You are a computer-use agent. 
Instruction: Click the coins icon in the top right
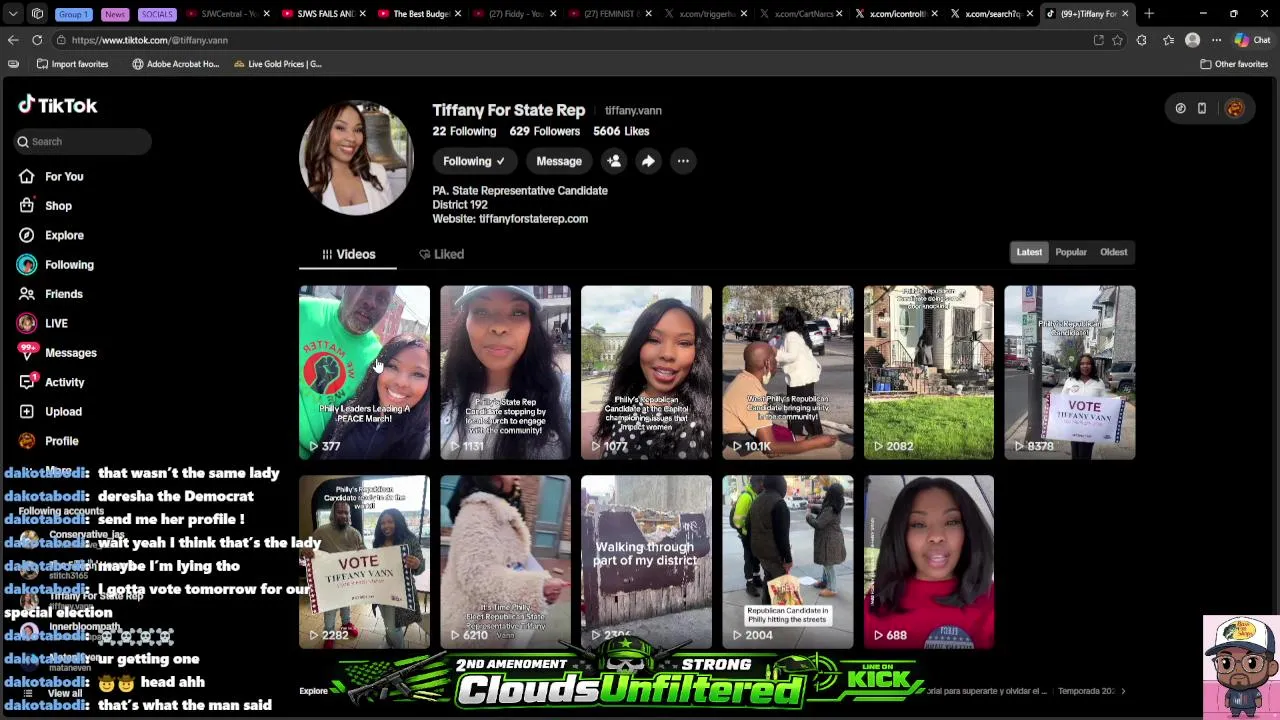(1180, 108)
